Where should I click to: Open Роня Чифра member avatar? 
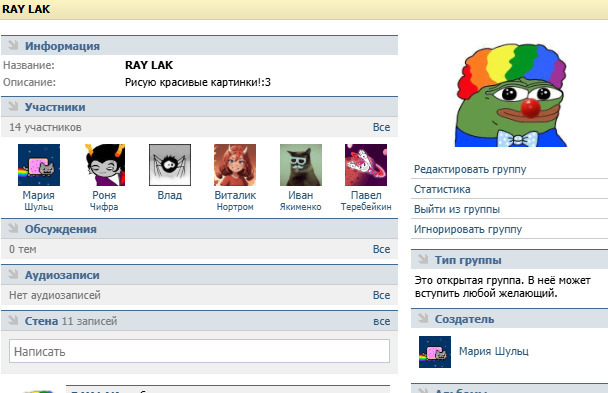pos(104,165)
